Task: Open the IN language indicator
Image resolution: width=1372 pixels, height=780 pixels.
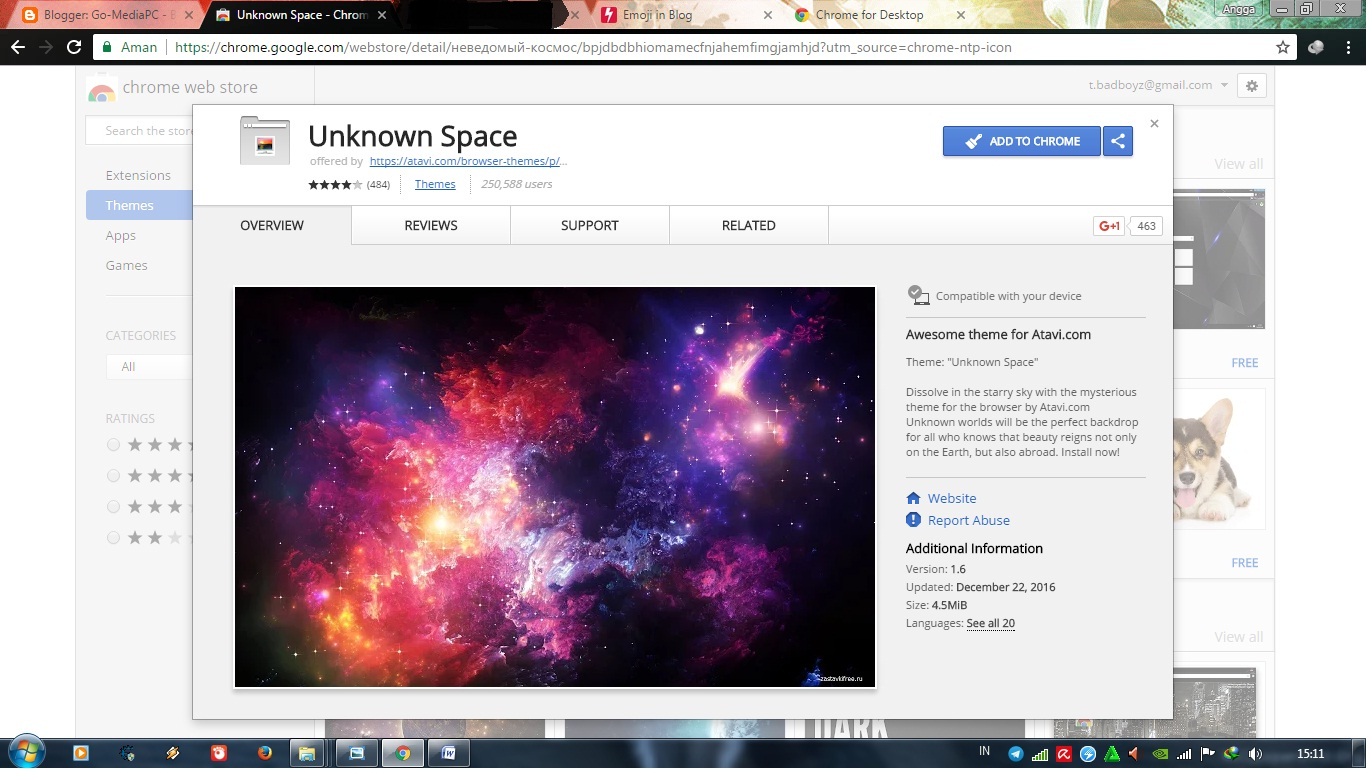Action: pyautogui.click(x=983, y=750)
